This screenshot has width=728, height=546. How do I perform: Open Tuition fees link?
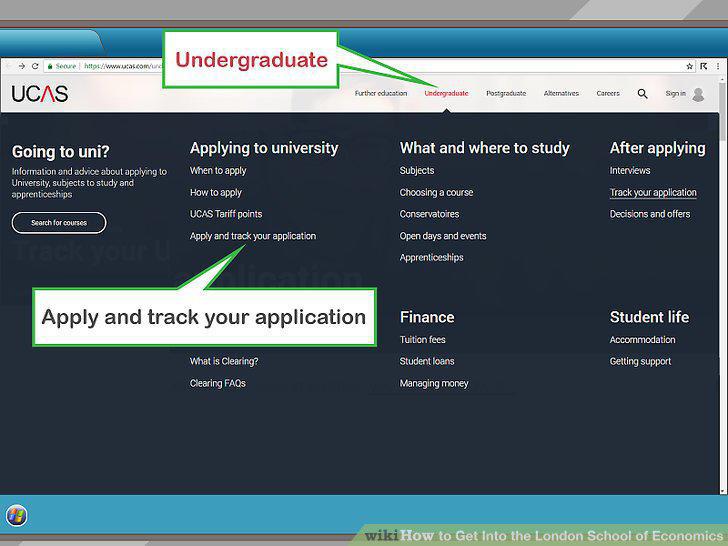(x=422, y=340)
